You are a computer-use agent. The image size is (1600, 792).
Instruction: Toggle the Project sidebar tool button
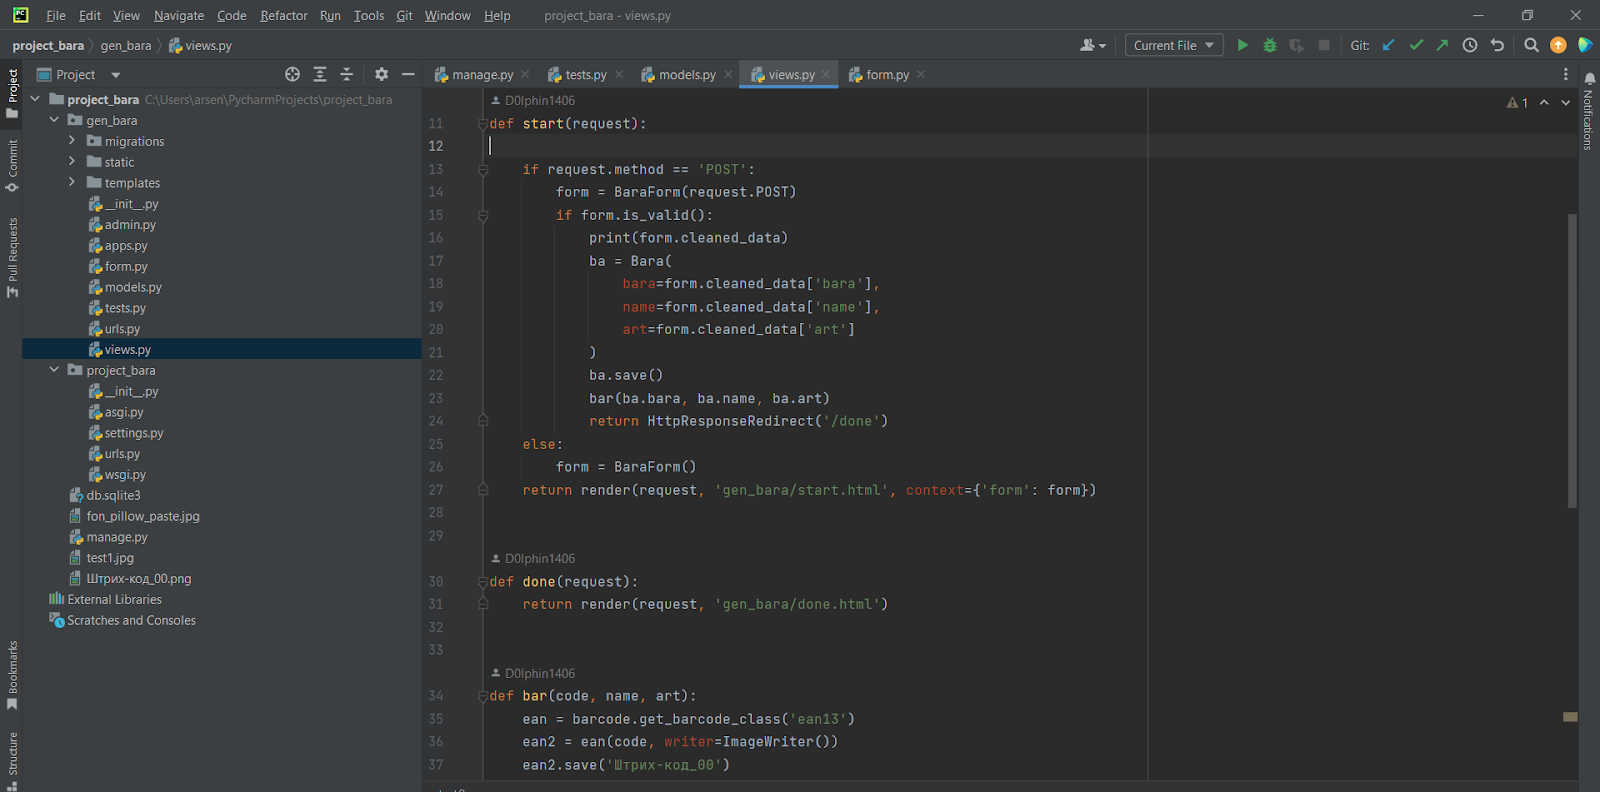pyautogui.click(x=12, y=93)
